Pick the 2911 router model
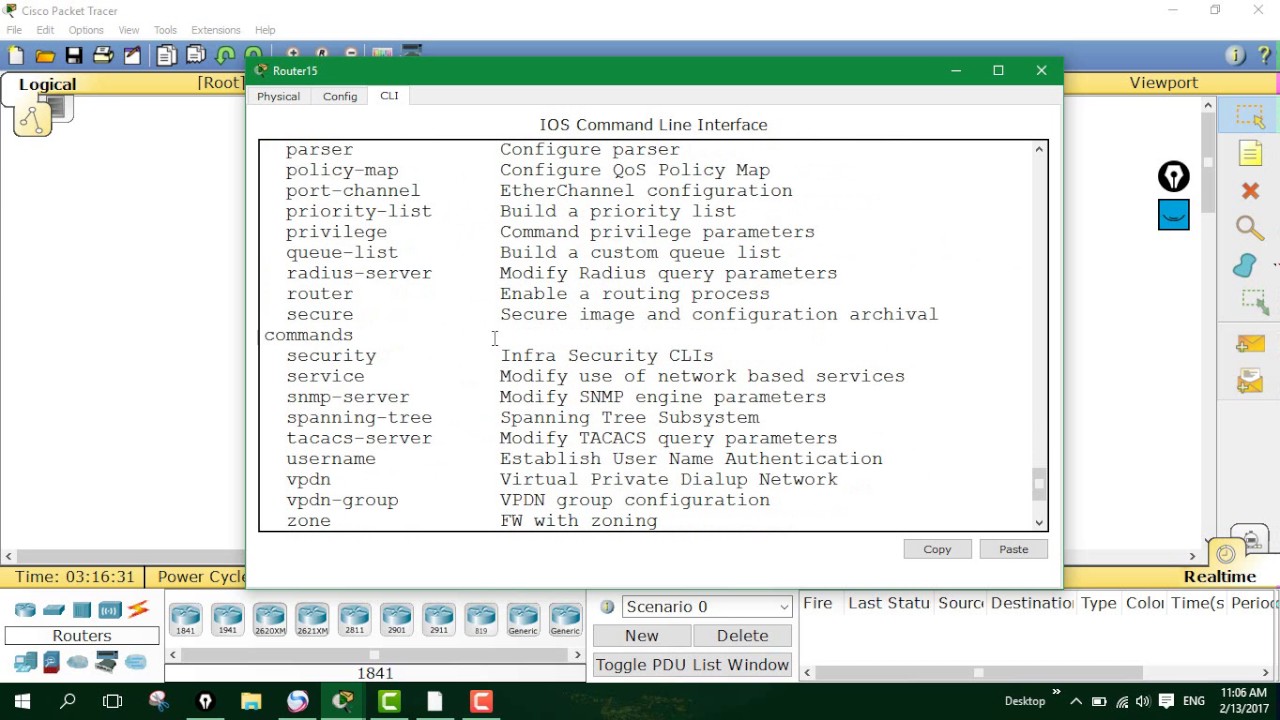 (x=438, y=620)
